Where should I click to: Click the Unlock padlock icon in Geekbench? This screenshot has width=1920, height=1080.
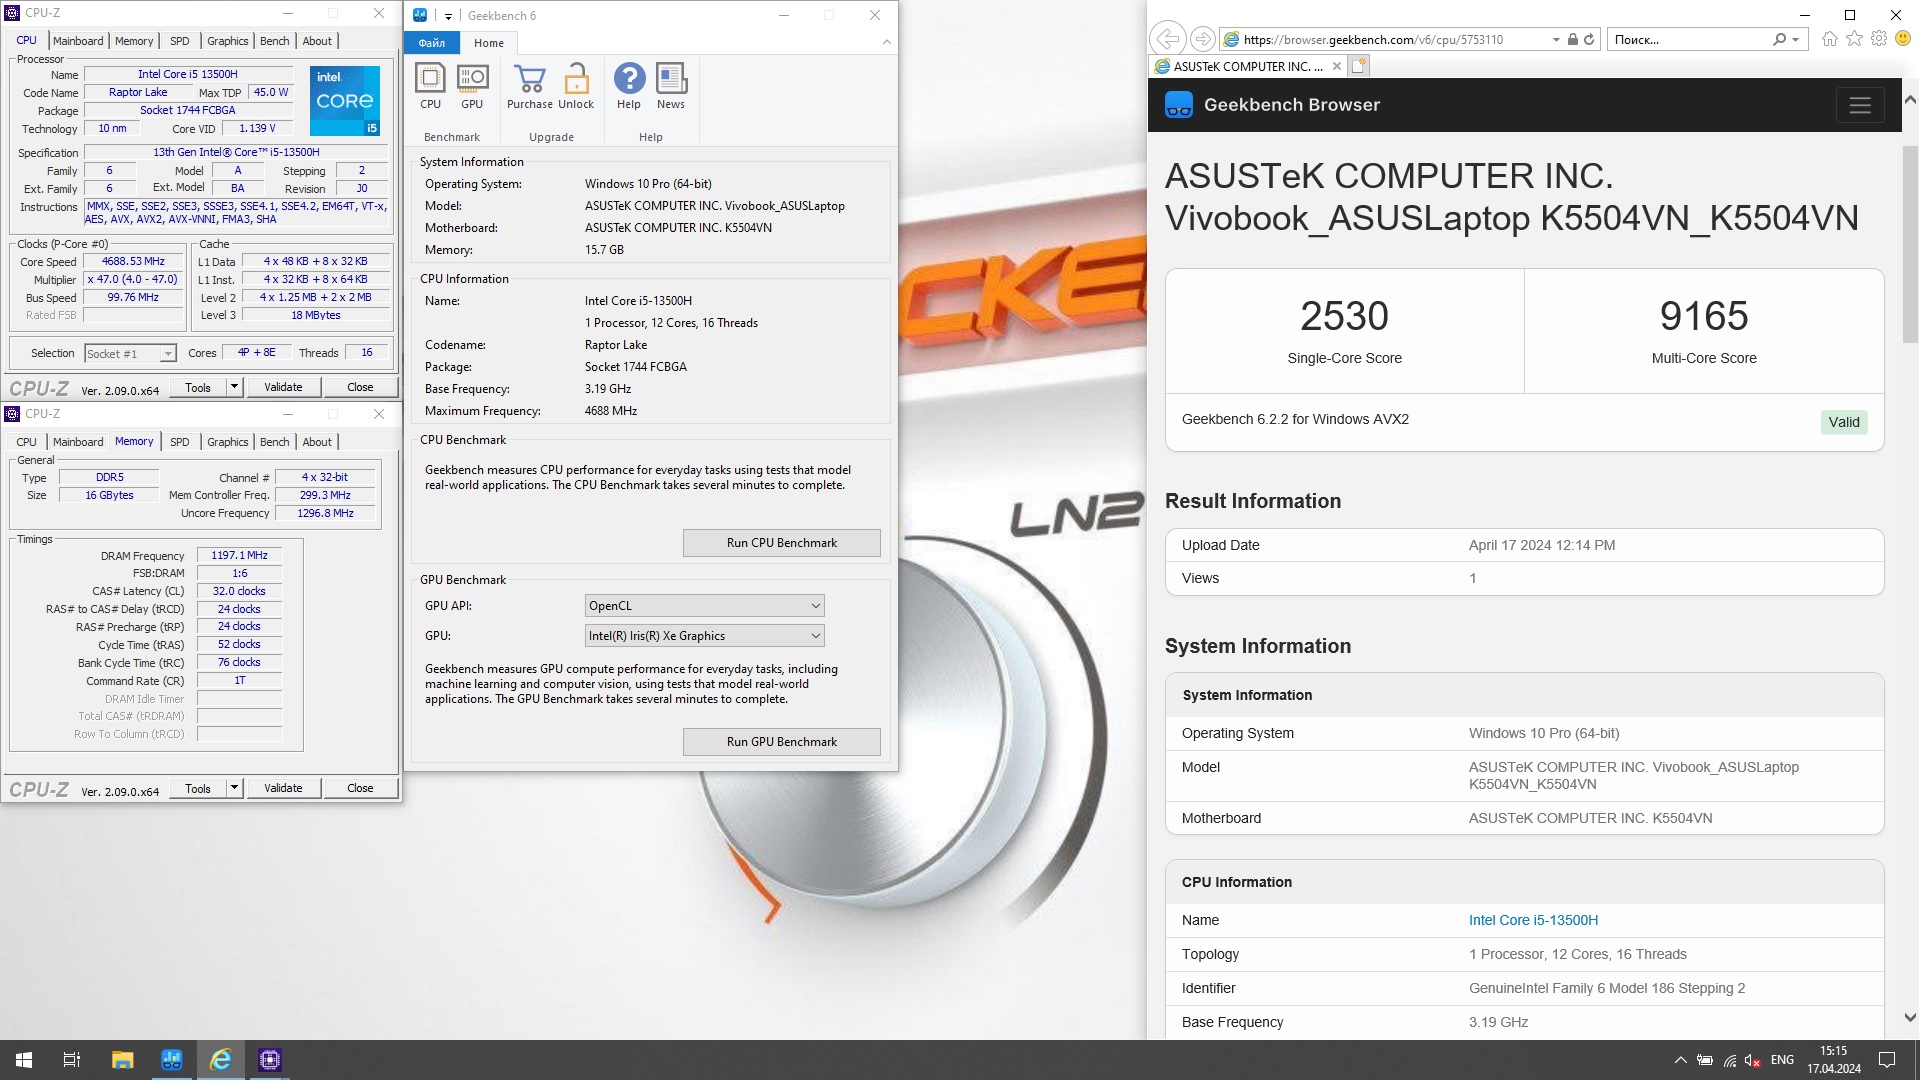pos(576,86)
